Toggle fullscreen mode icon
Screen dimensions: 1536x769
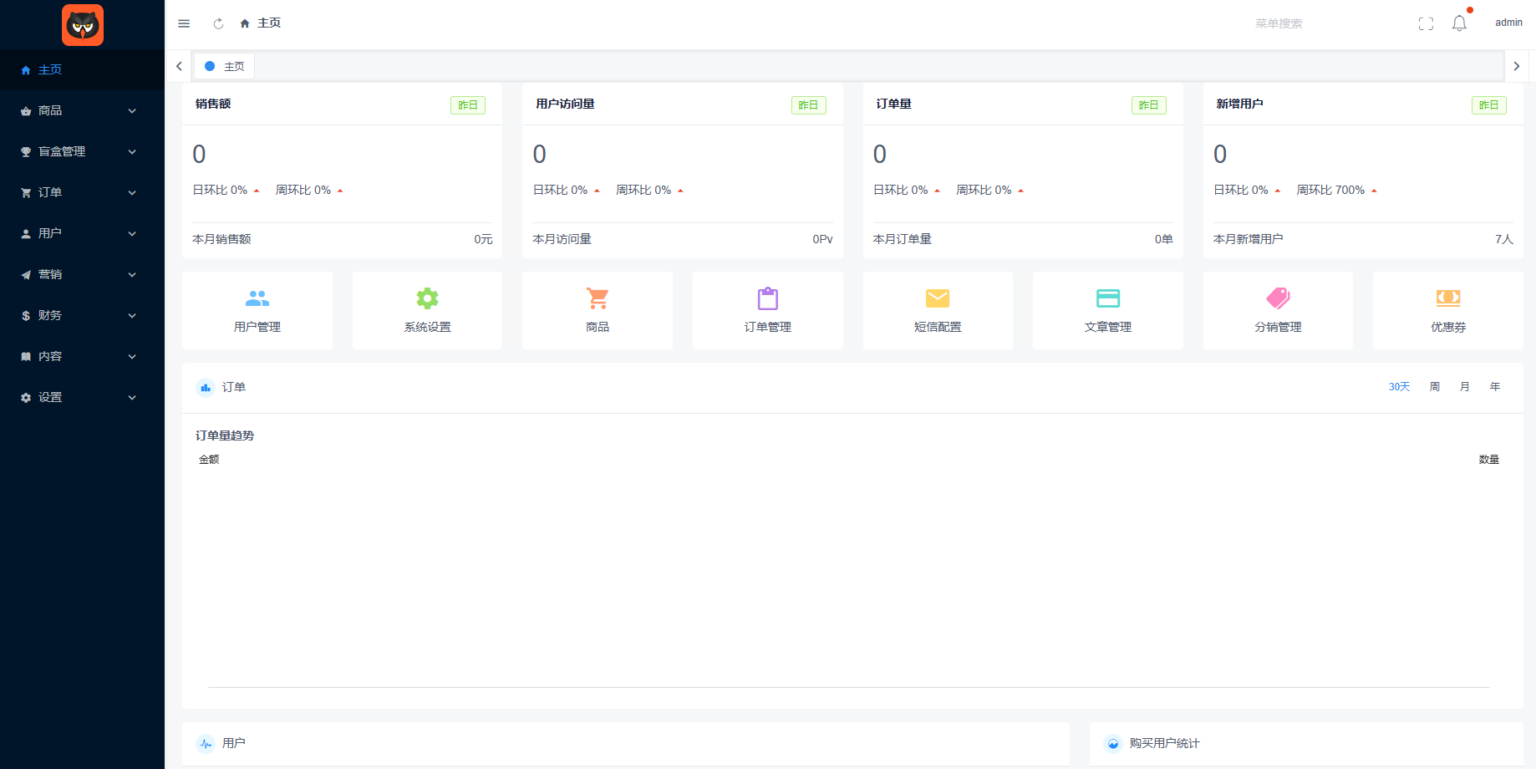(x=1426, y=23)
